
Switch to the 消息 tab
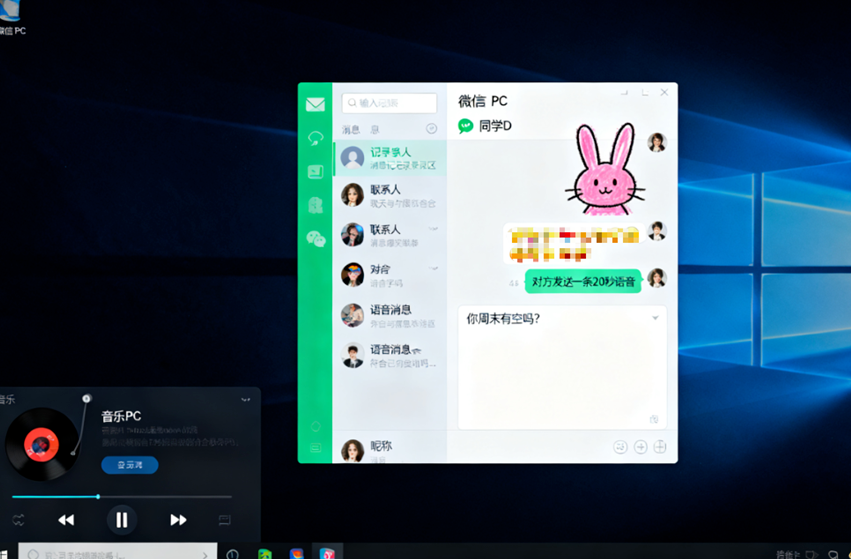[351, 129]
